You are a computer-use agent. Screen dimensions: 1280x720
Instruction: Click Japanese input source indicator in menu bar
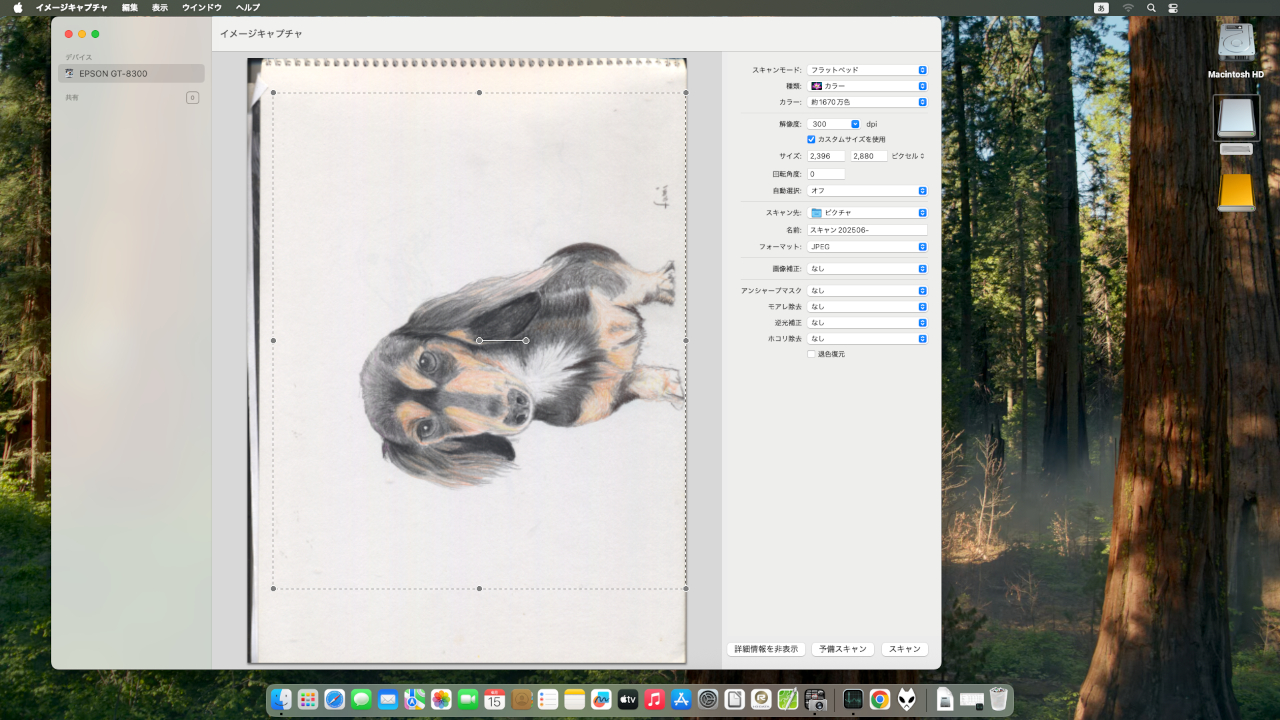point(1101,7)
